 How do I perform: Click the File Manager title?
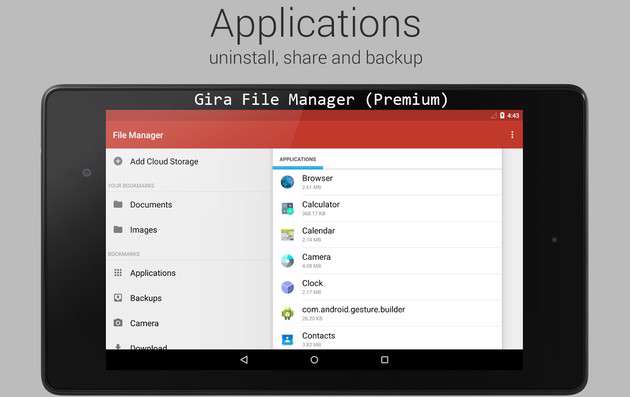pos(138,135)
